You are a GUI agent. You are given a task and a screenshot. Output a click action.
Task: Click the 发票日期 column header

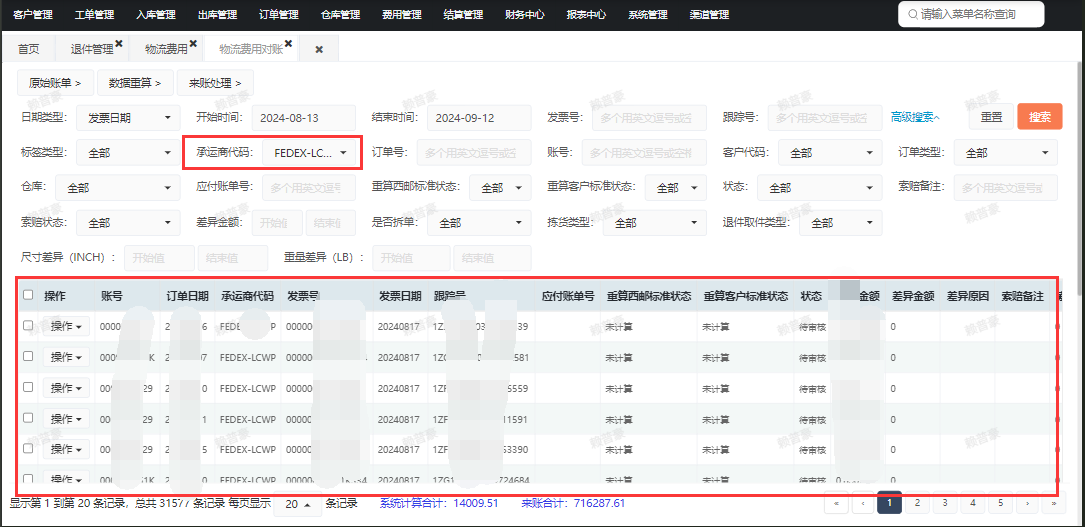coord(400,296)
